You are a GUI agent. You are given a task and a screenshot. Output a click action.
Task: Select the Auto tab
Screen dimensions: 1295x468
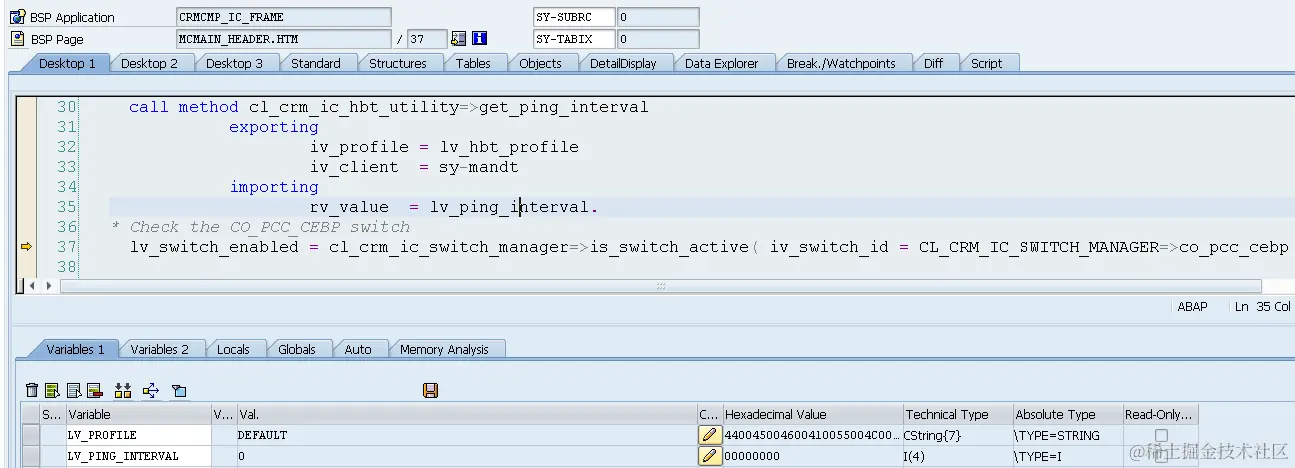pyautogui.click(x=358, y=349)
